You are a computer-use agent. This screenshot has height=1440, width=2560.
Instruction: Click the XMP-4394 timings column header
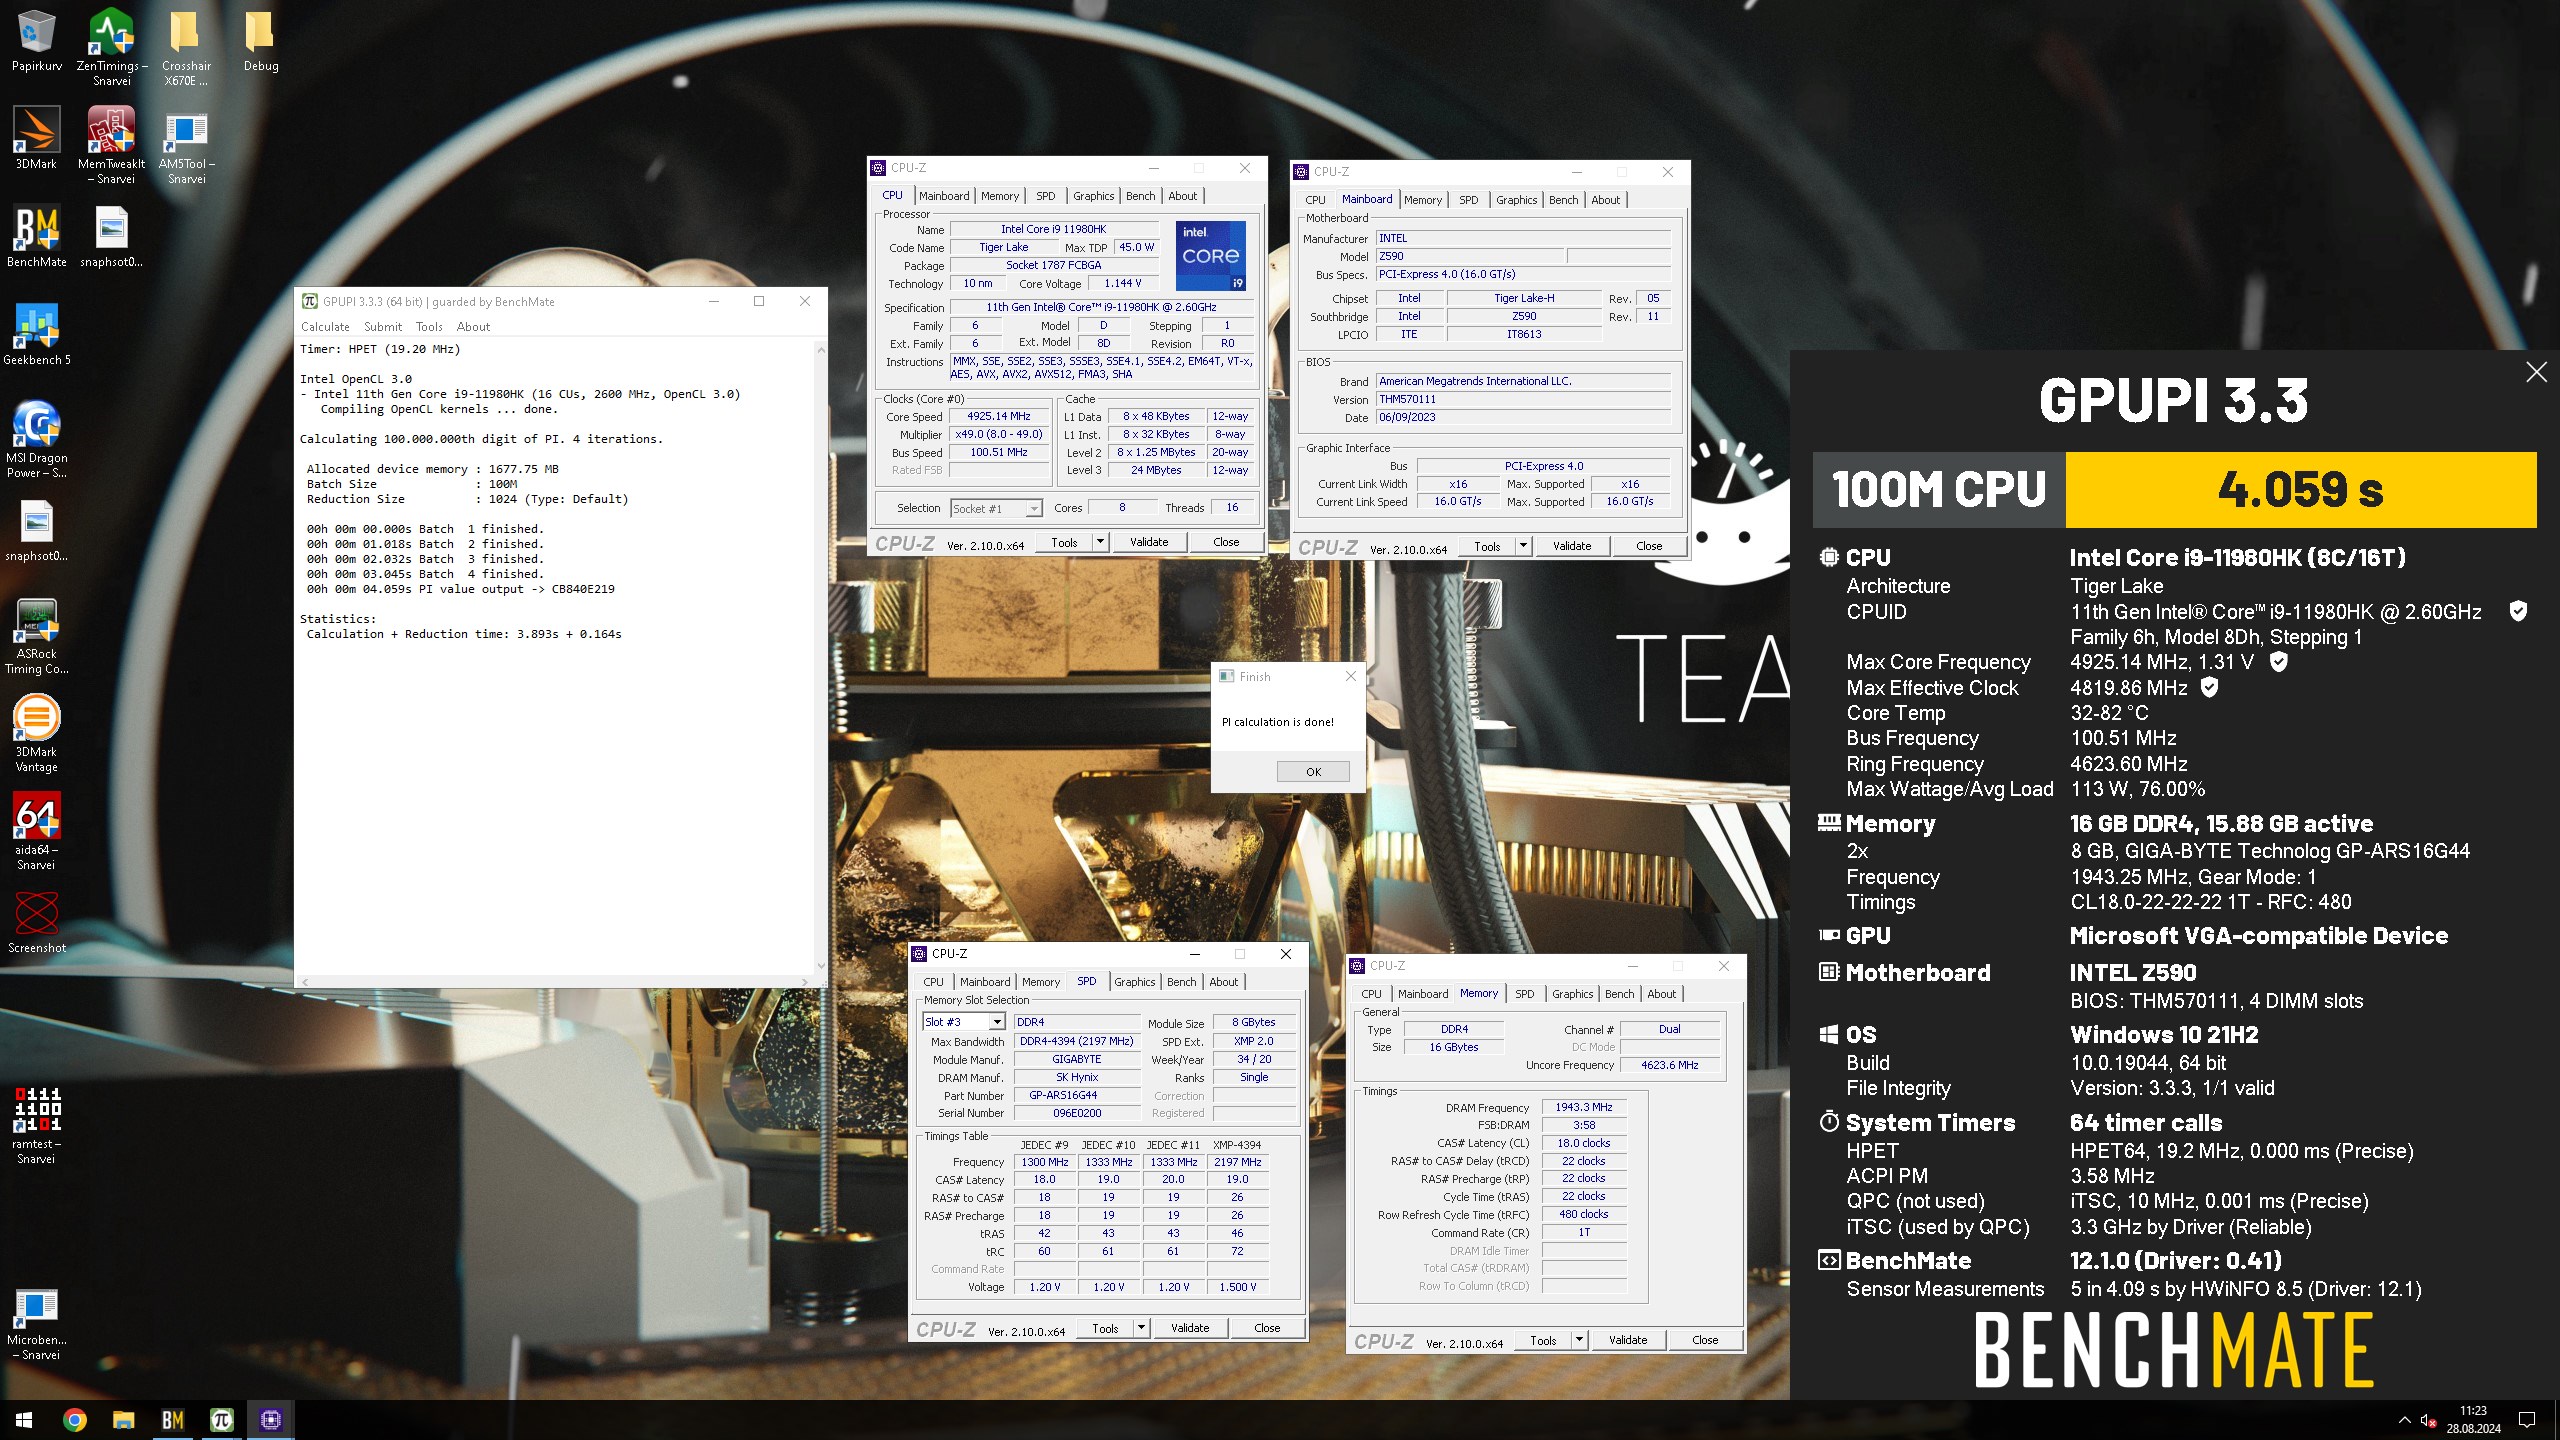click(x=1236, y=1145)
